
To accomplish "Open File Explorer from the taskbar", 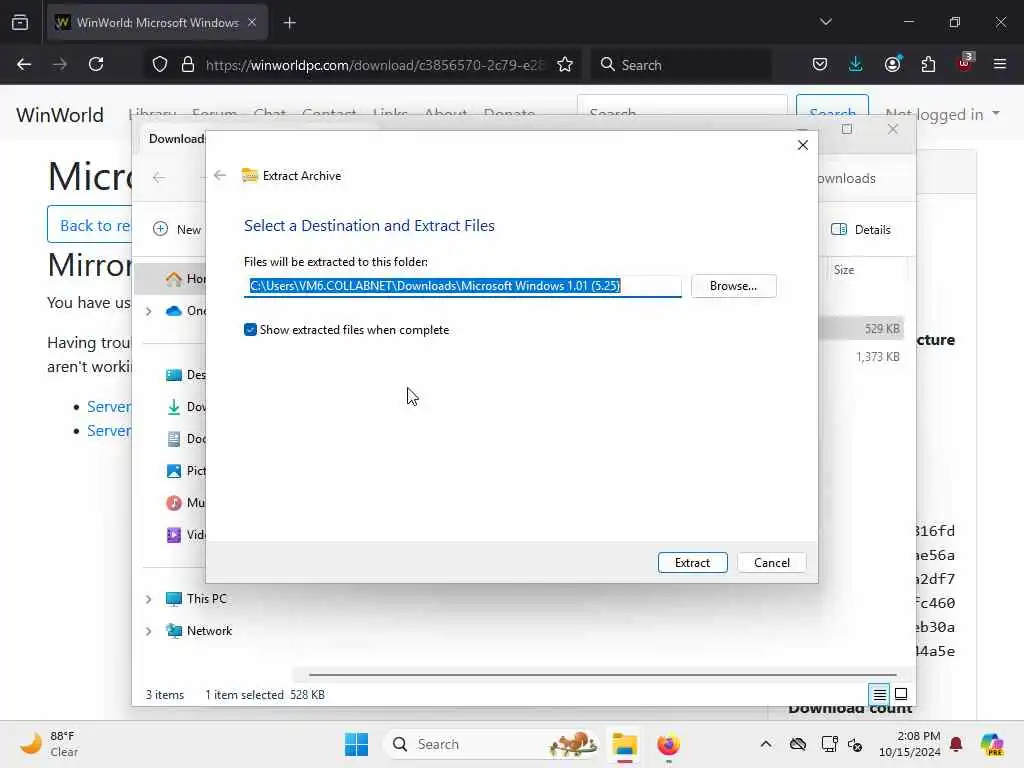I will pyautogui.click(x=624, y=744).
